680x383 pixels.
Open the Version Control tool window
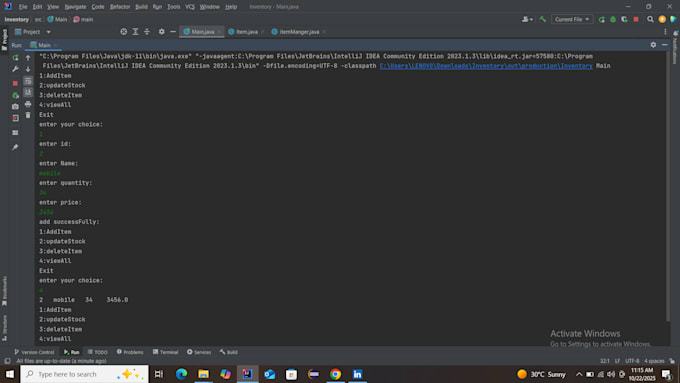[34, 352]
